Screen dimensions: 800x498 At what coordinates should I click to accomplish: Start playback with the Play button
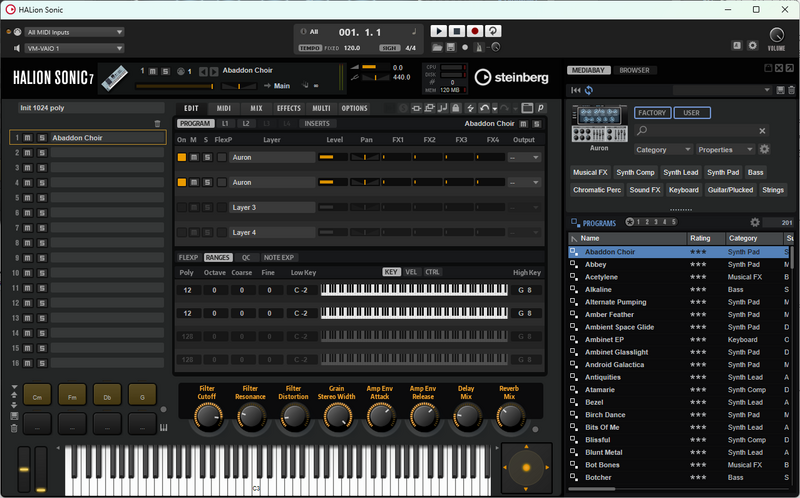(x=438, y=31)
